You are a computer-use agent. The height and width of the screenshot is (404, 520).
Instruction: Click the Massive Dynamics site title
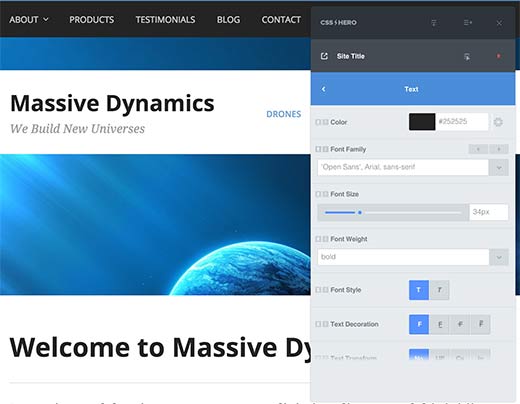pos(112,103)
